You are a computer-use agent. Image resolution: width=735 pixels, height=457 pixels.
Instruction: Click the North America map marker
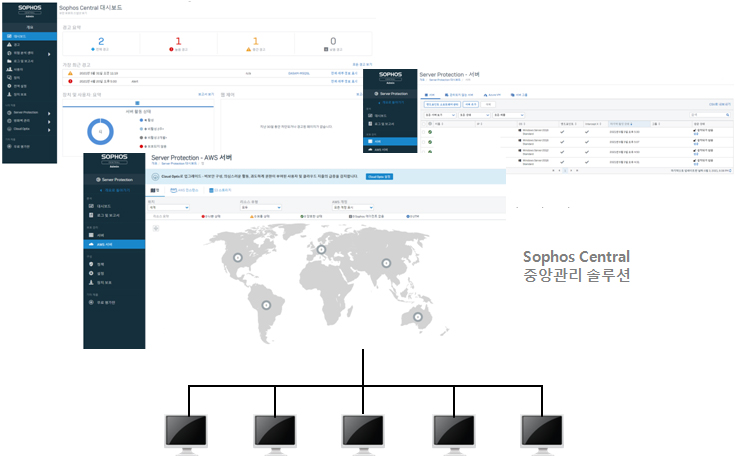point(238,258)
